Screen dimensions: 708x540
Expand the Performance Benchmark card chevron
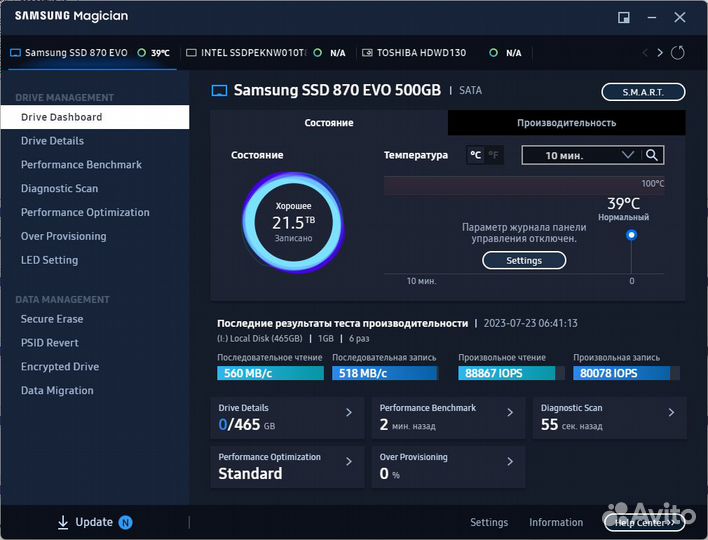(x=510, y=412)
